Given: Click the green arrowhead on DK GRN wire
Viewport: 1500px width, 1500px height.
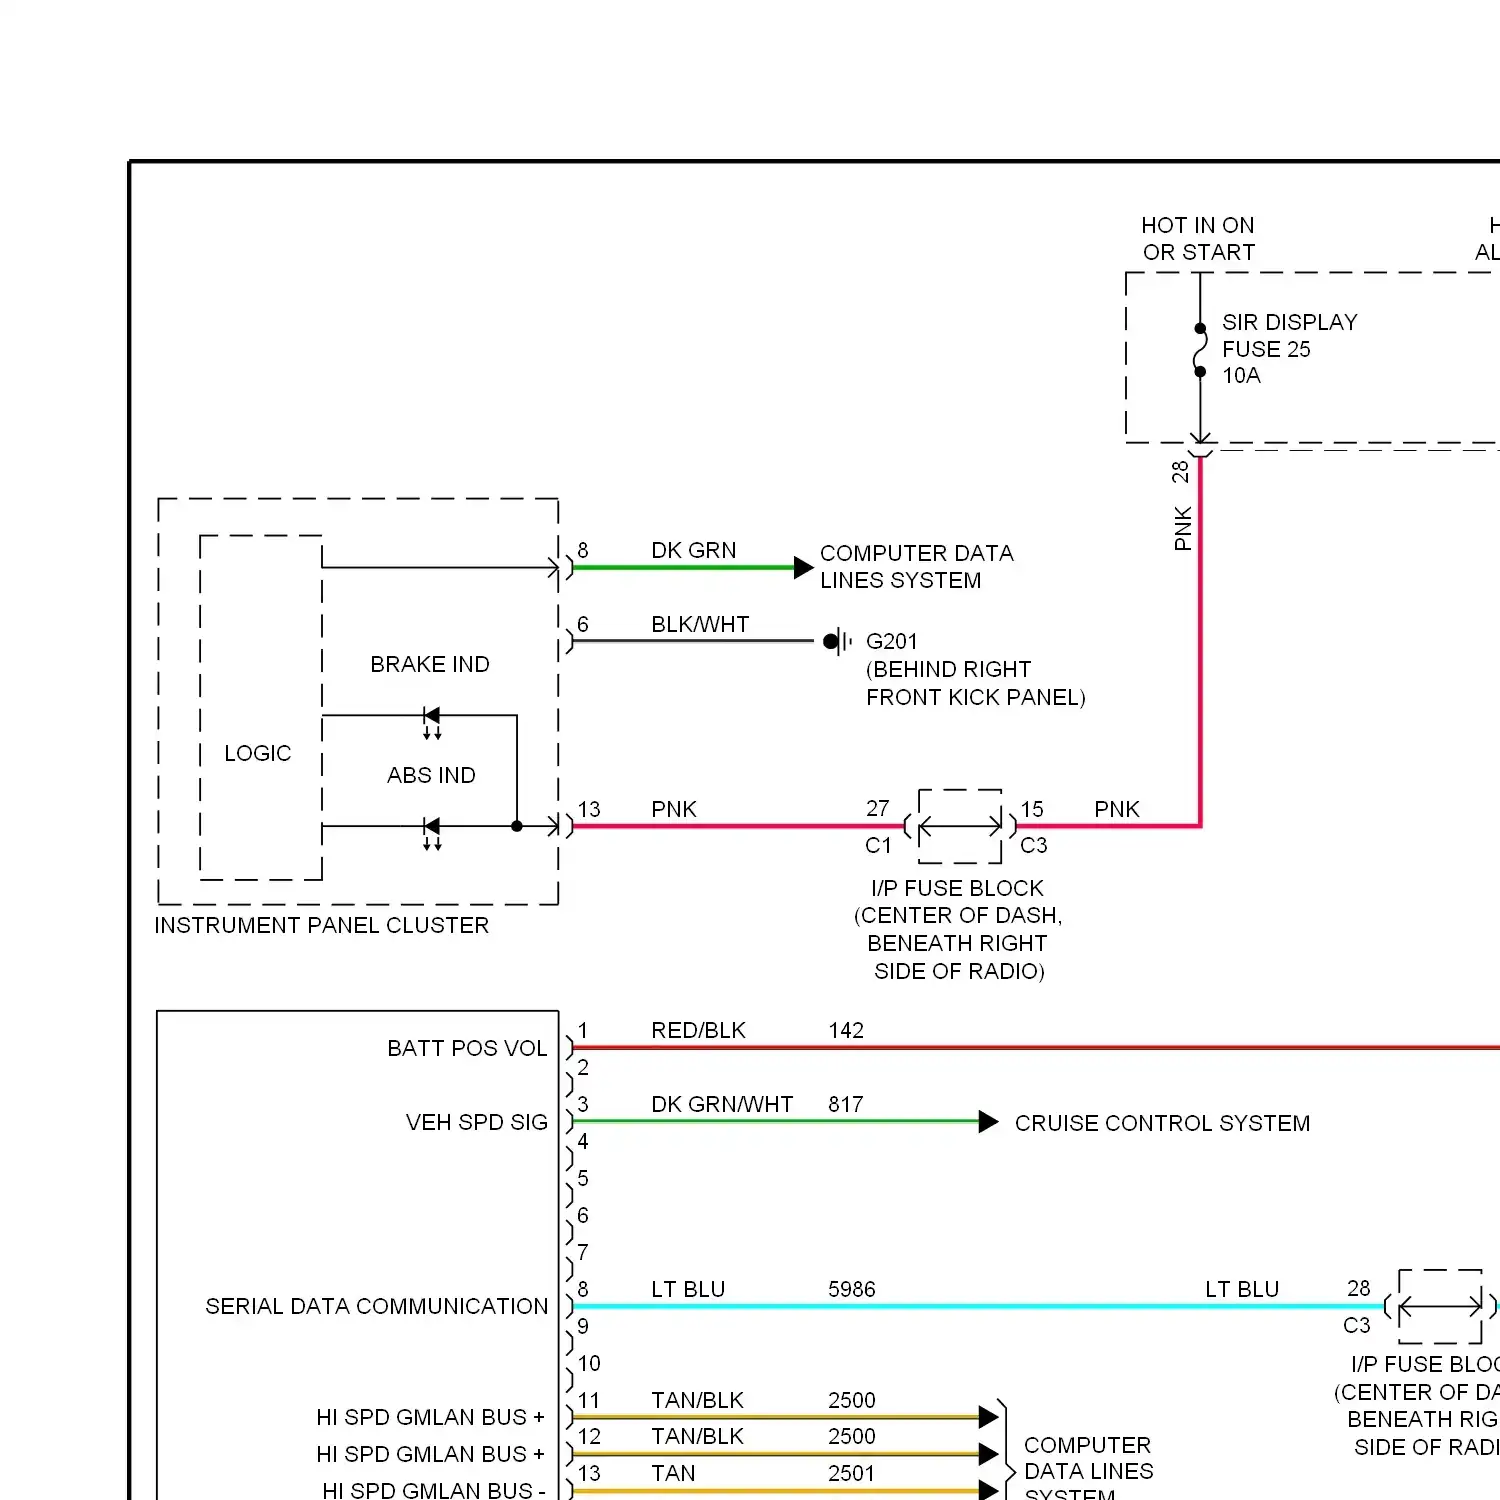Looking at the screenshot, I should coord(803,568).
